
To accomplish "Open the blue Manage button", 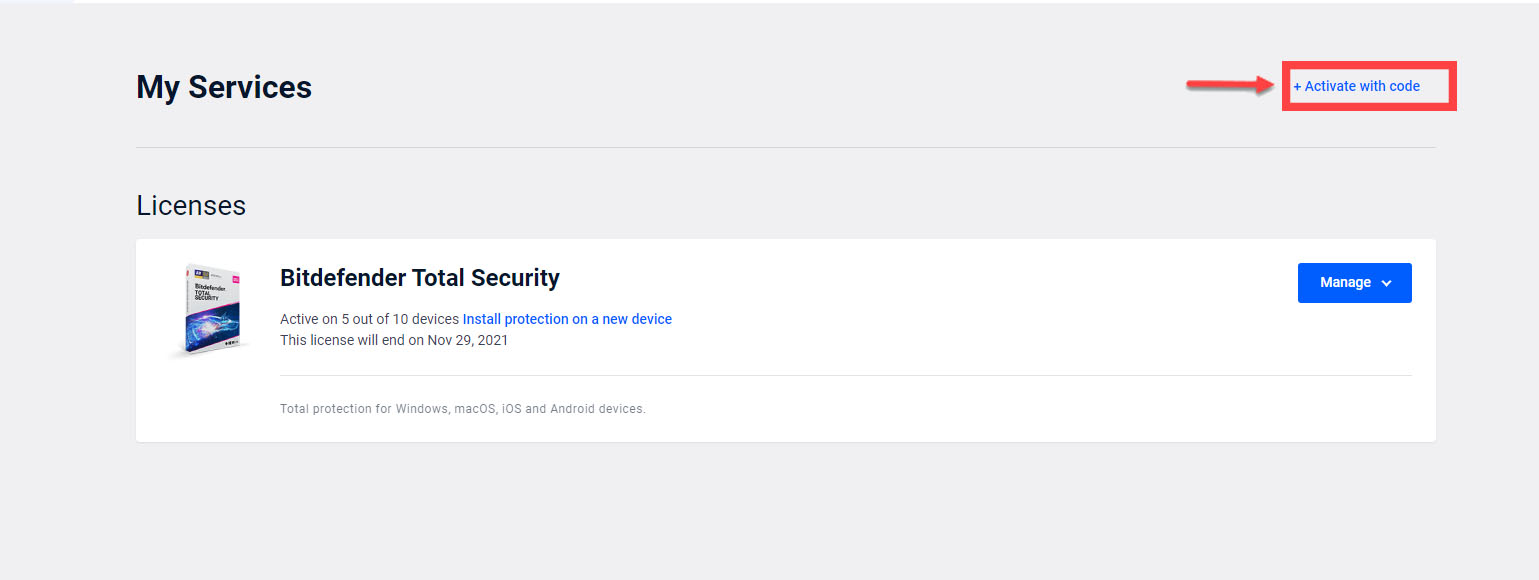I will 1355,283.
